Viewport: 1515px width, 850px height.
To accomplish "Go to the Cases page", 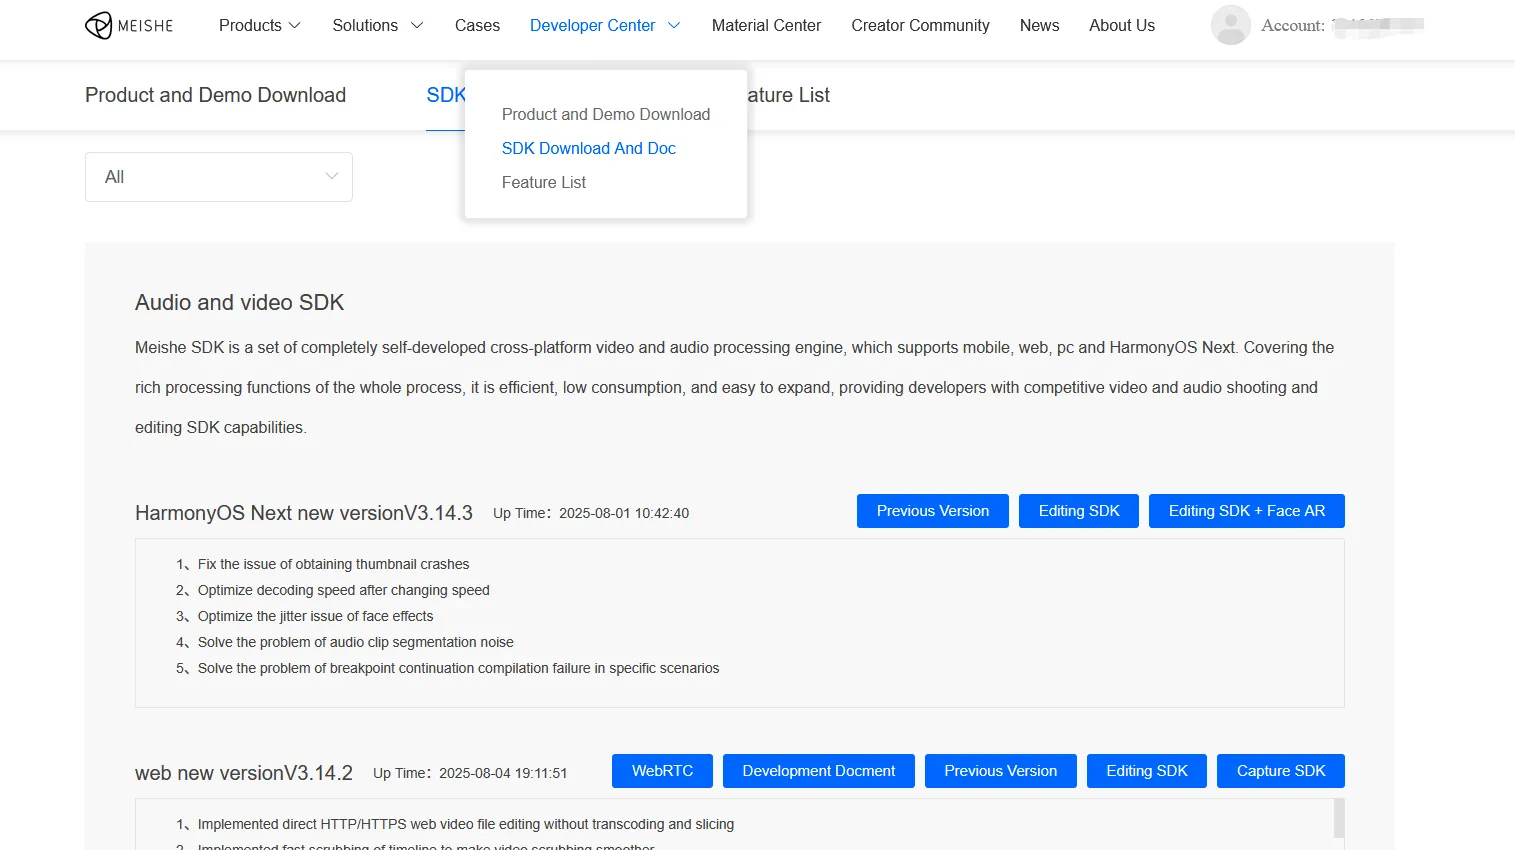I will pyautogui.click(x=477, y=26).
